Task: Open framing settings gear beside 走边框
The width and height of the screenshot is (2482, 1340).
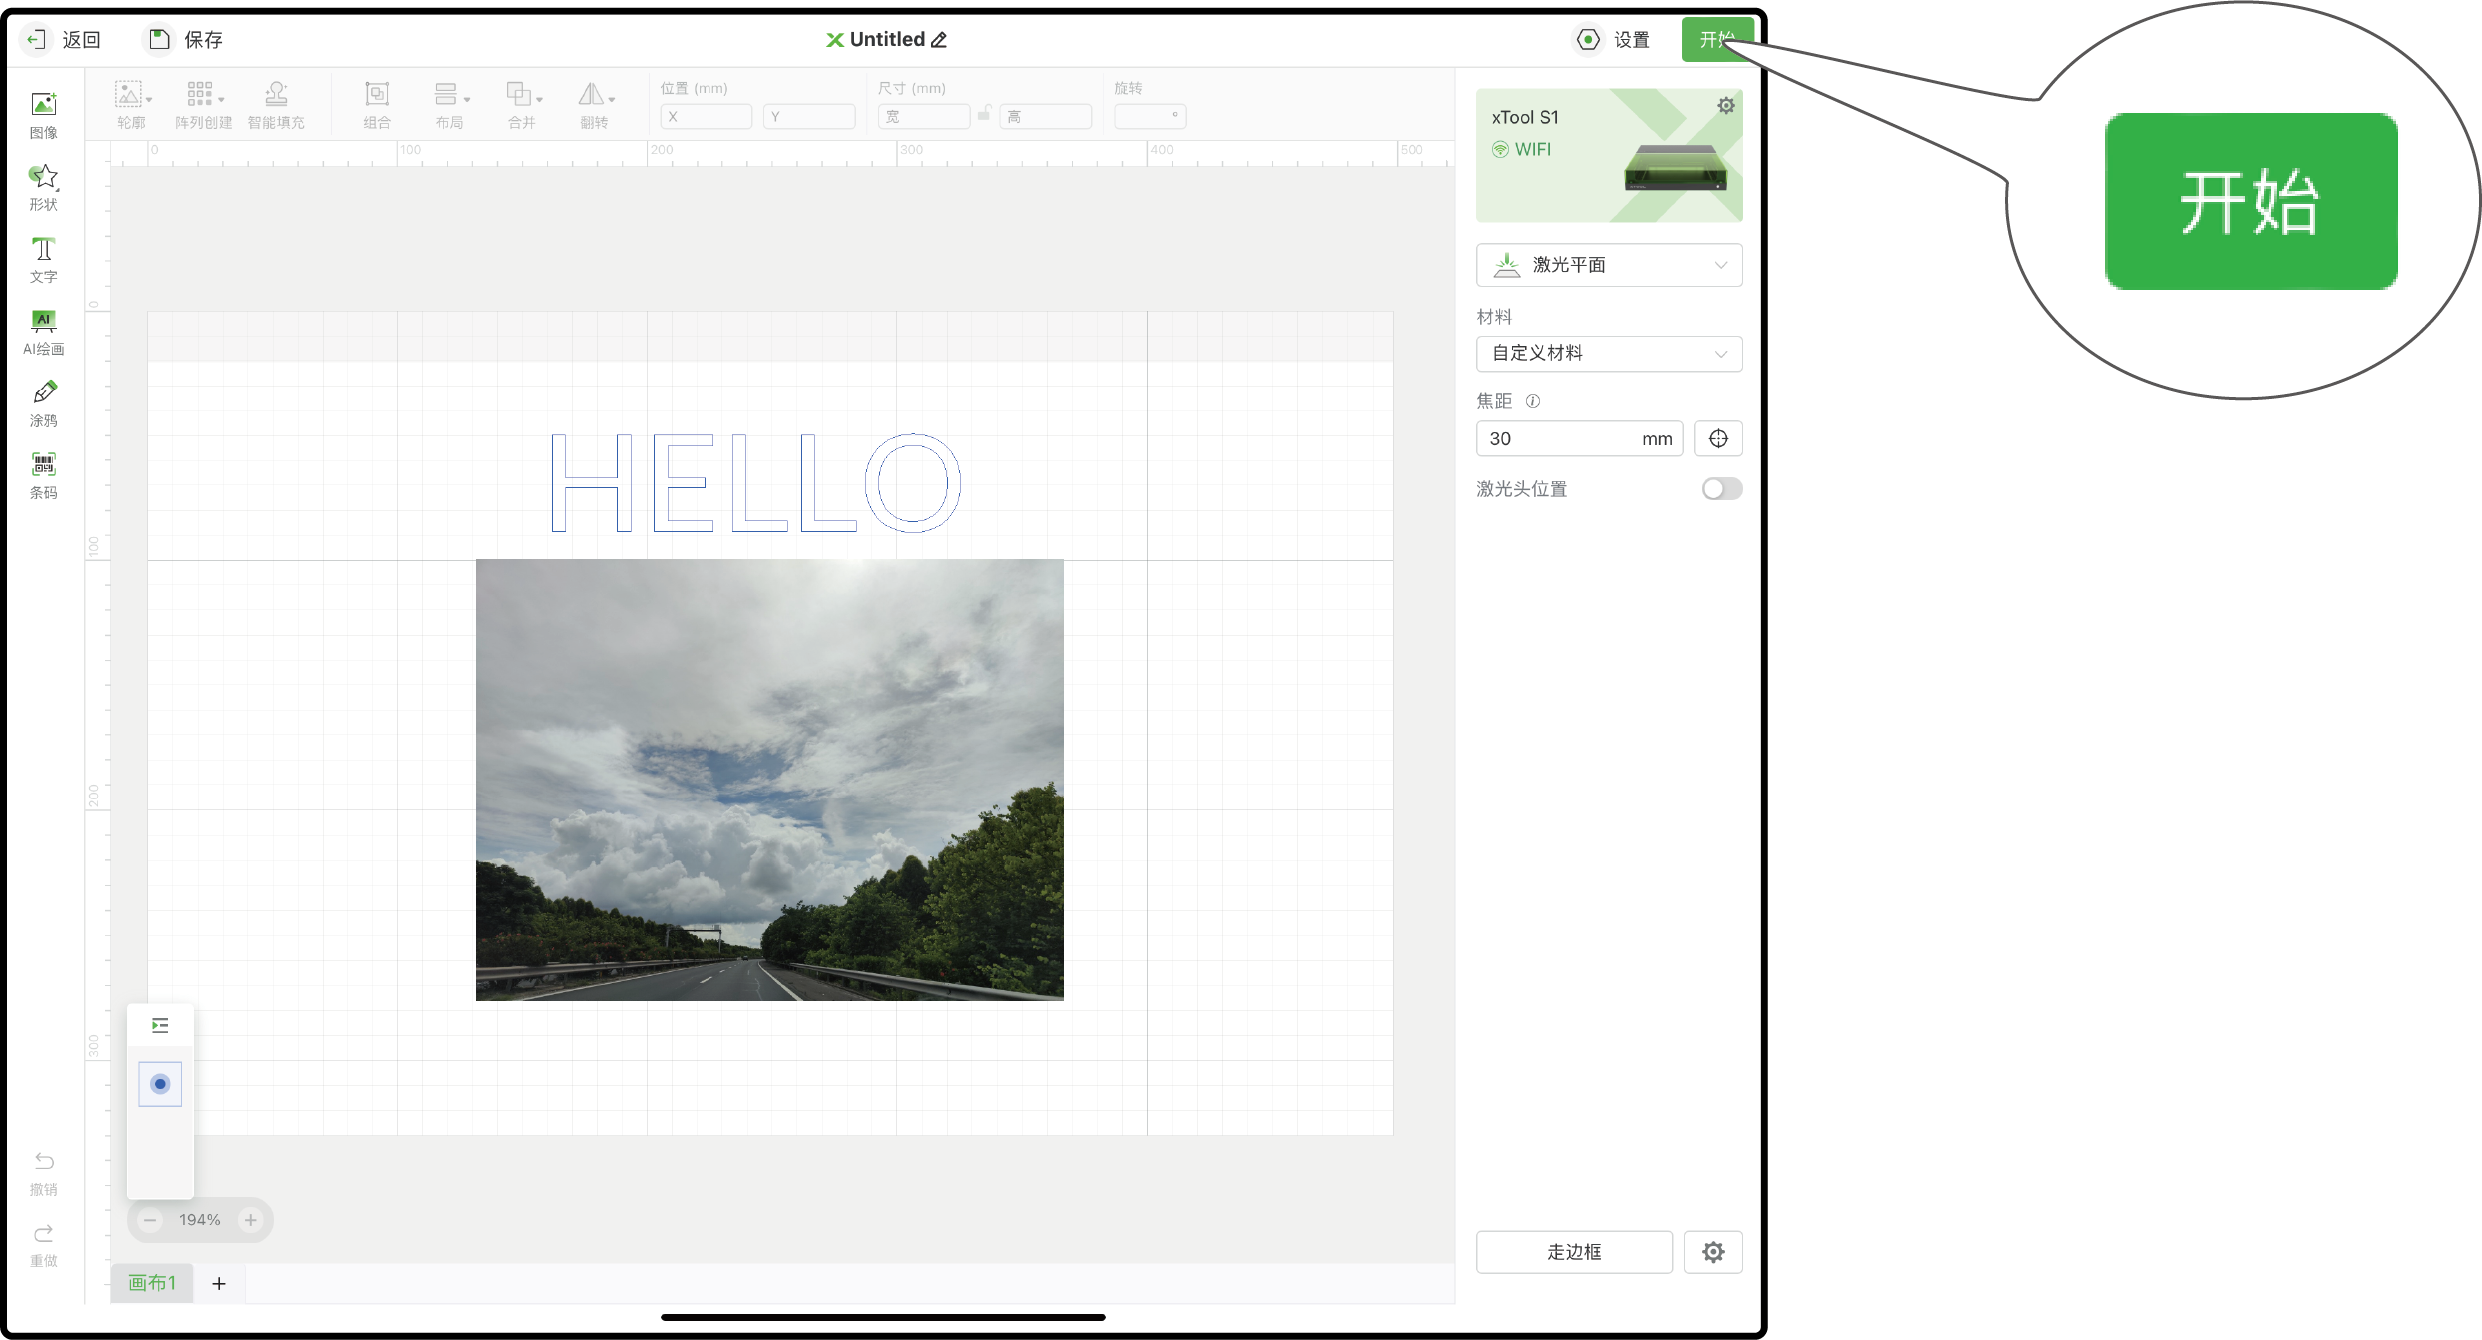Action: click(1713, 1252)
